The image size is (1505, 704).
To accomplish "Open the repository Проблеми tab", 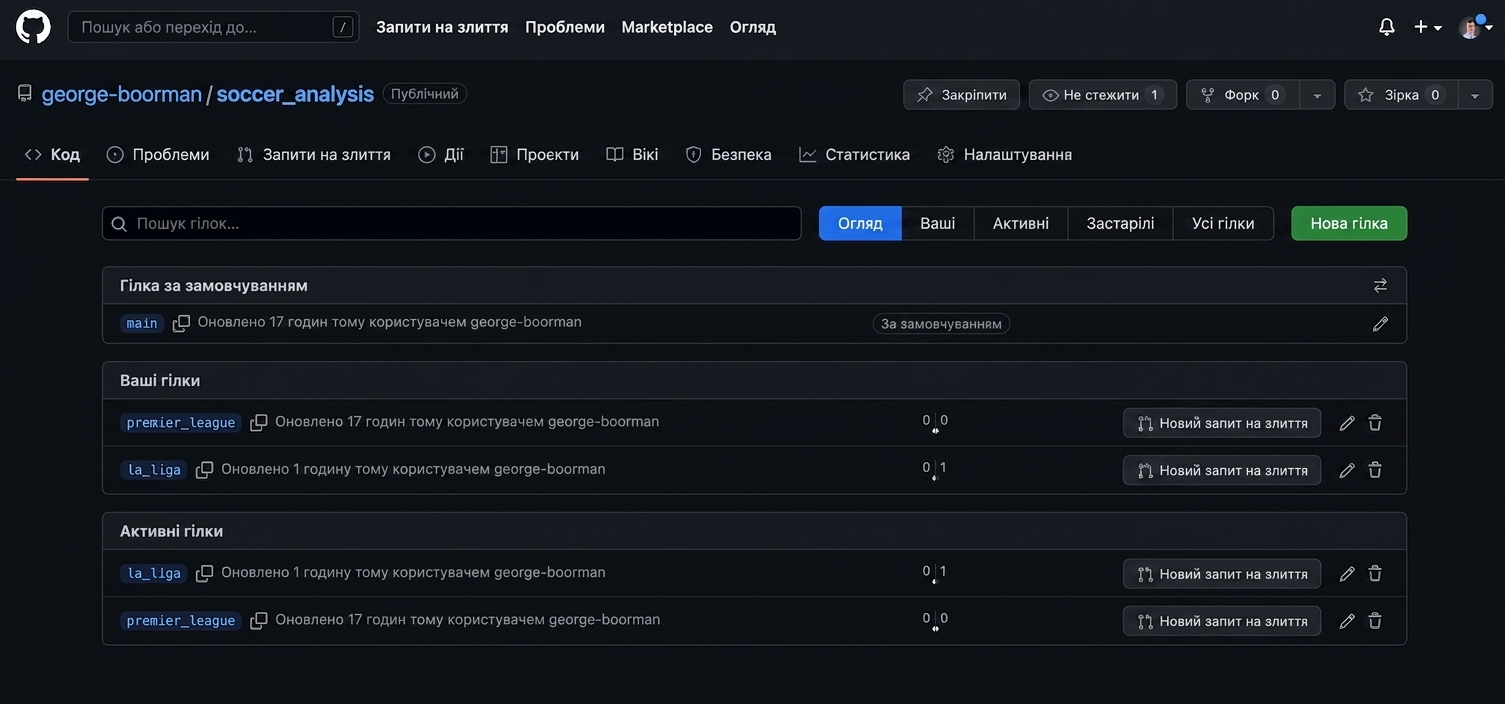I will [158, 155].
